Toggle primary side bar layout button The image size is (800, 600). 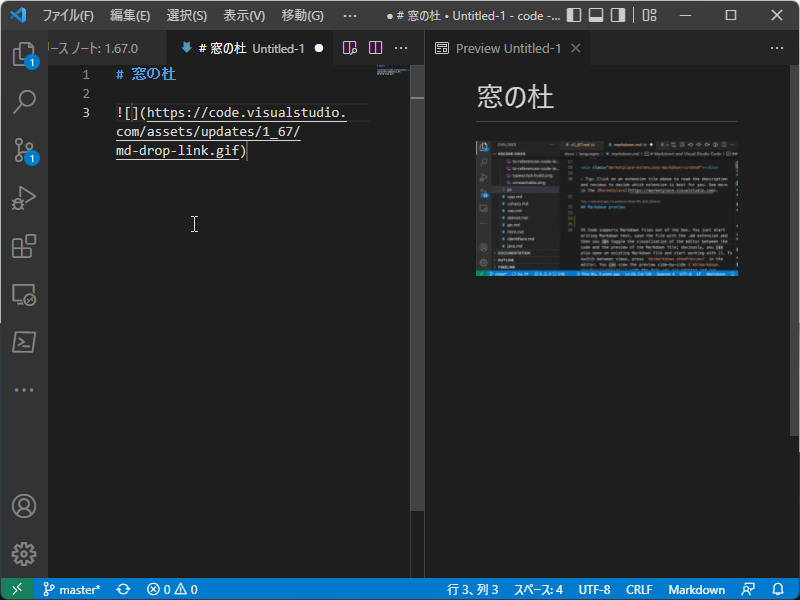(x=574, y=15)
